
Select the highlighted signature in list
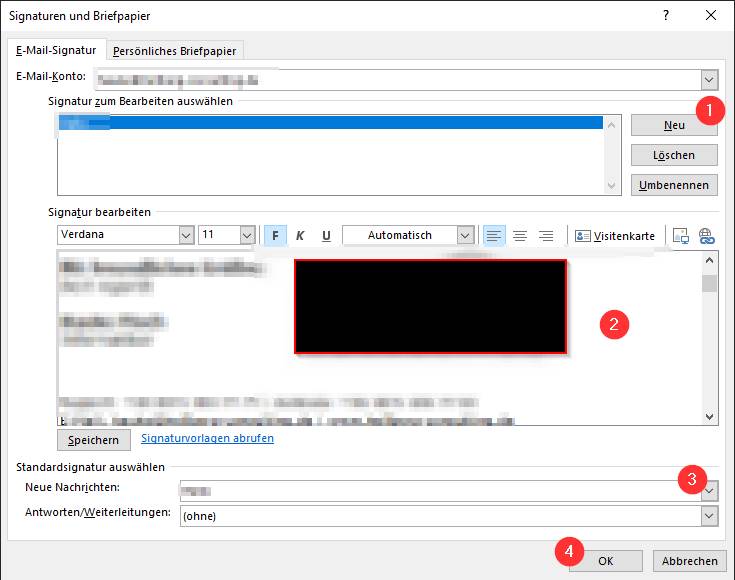pyautogui.click(x=330, y=122)
